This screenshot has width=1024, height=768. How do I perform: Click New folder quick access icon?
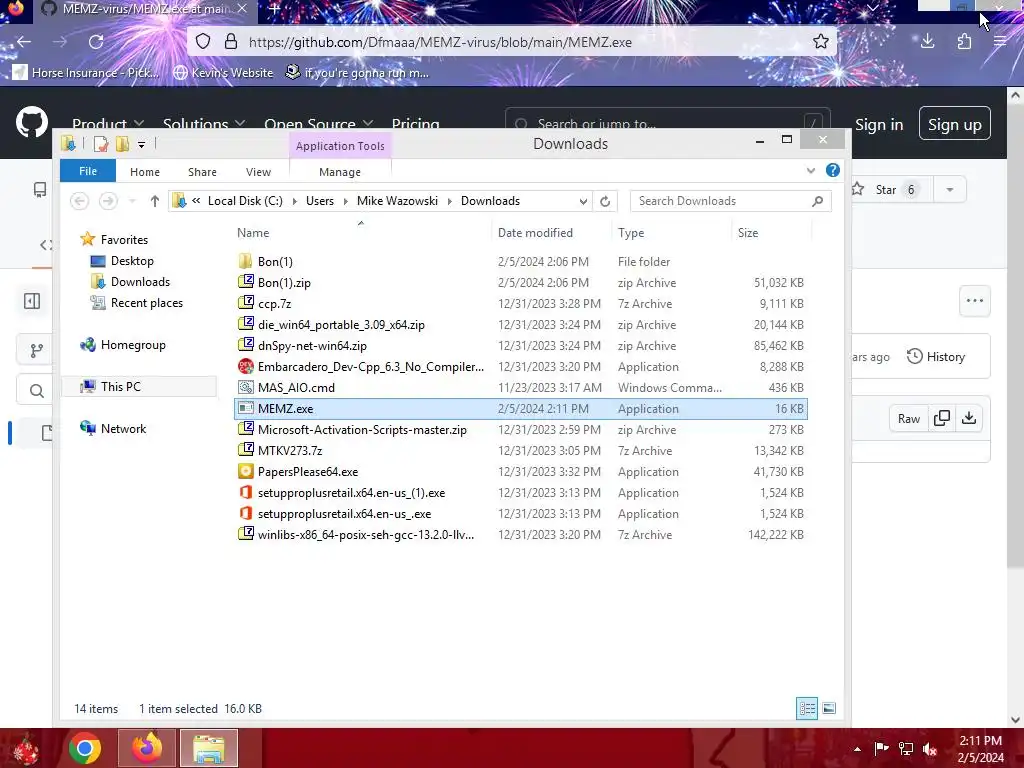pyautogui.click(x=122, y=144)
